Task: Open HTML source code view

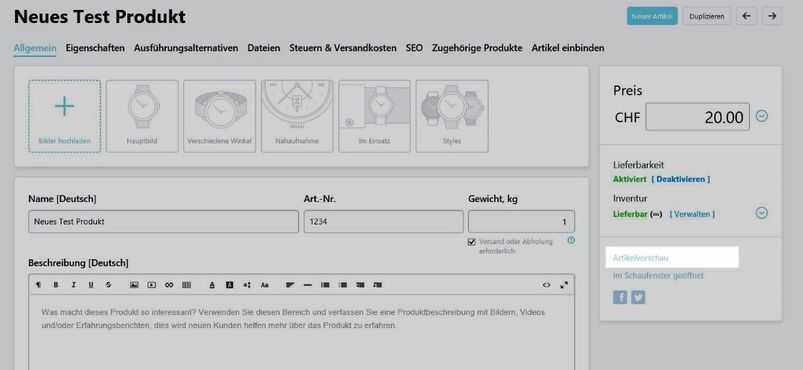Action: (546, 285)
